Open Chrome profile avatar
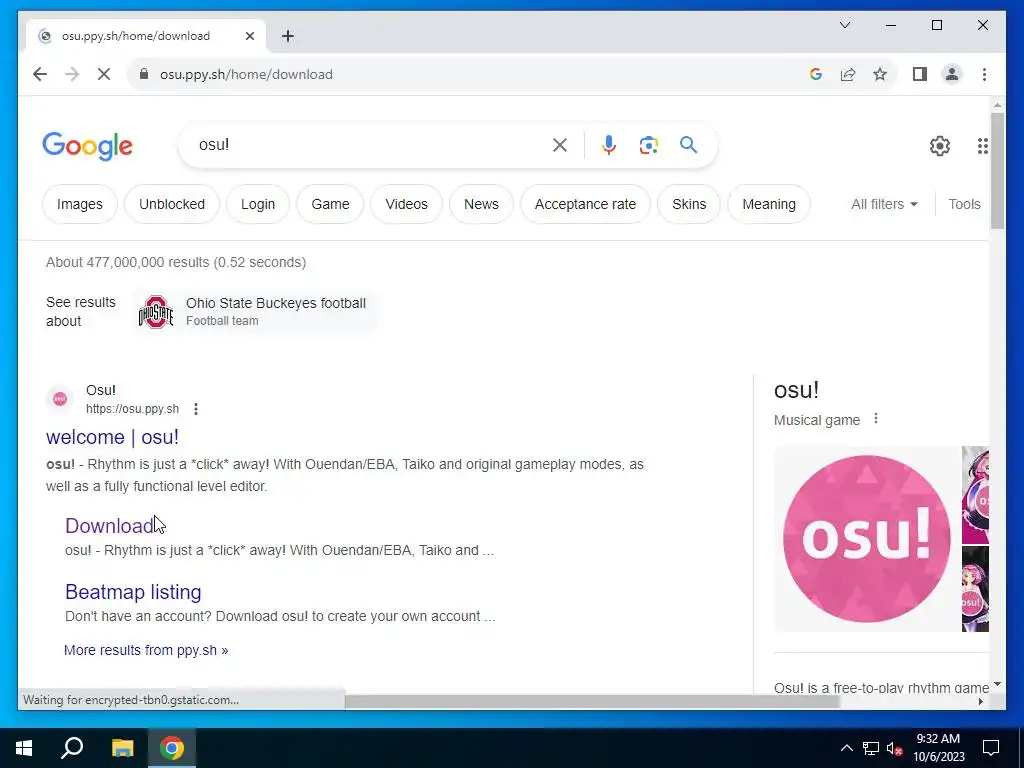The width and height of the screenshot is (1024, 768). click(x=952, y=74)
